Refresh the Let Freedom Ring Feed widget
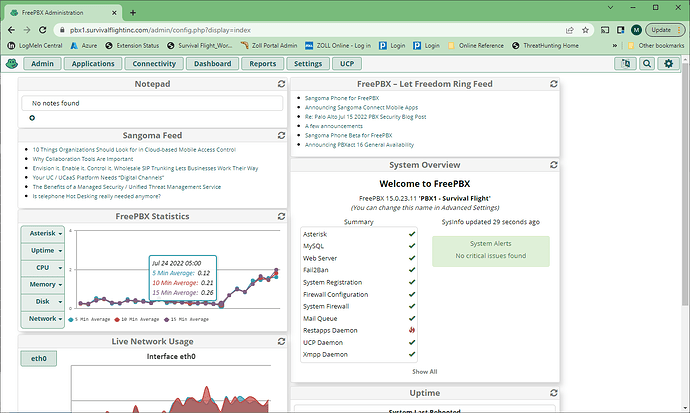The image size is (690, 413). pyautogui.click(x=554, y=84)
